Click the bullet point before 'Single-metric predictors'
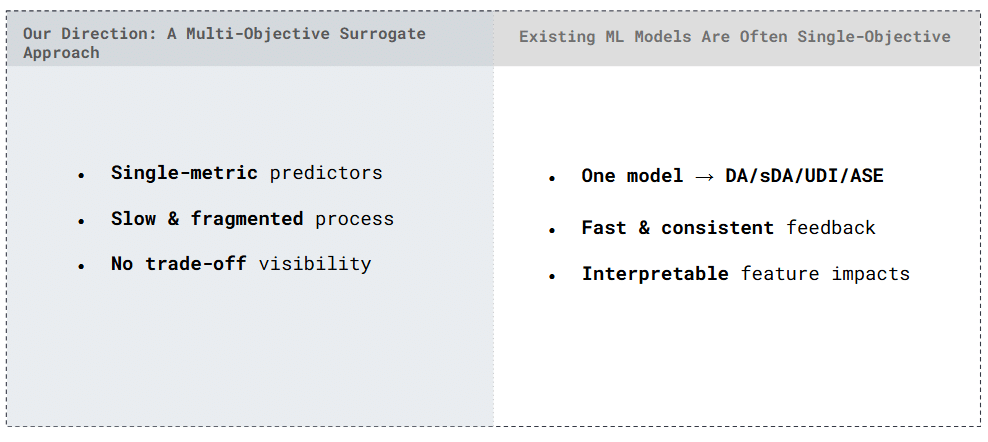Viewport: 988px width, 442px height. click(x=81, y=175)
